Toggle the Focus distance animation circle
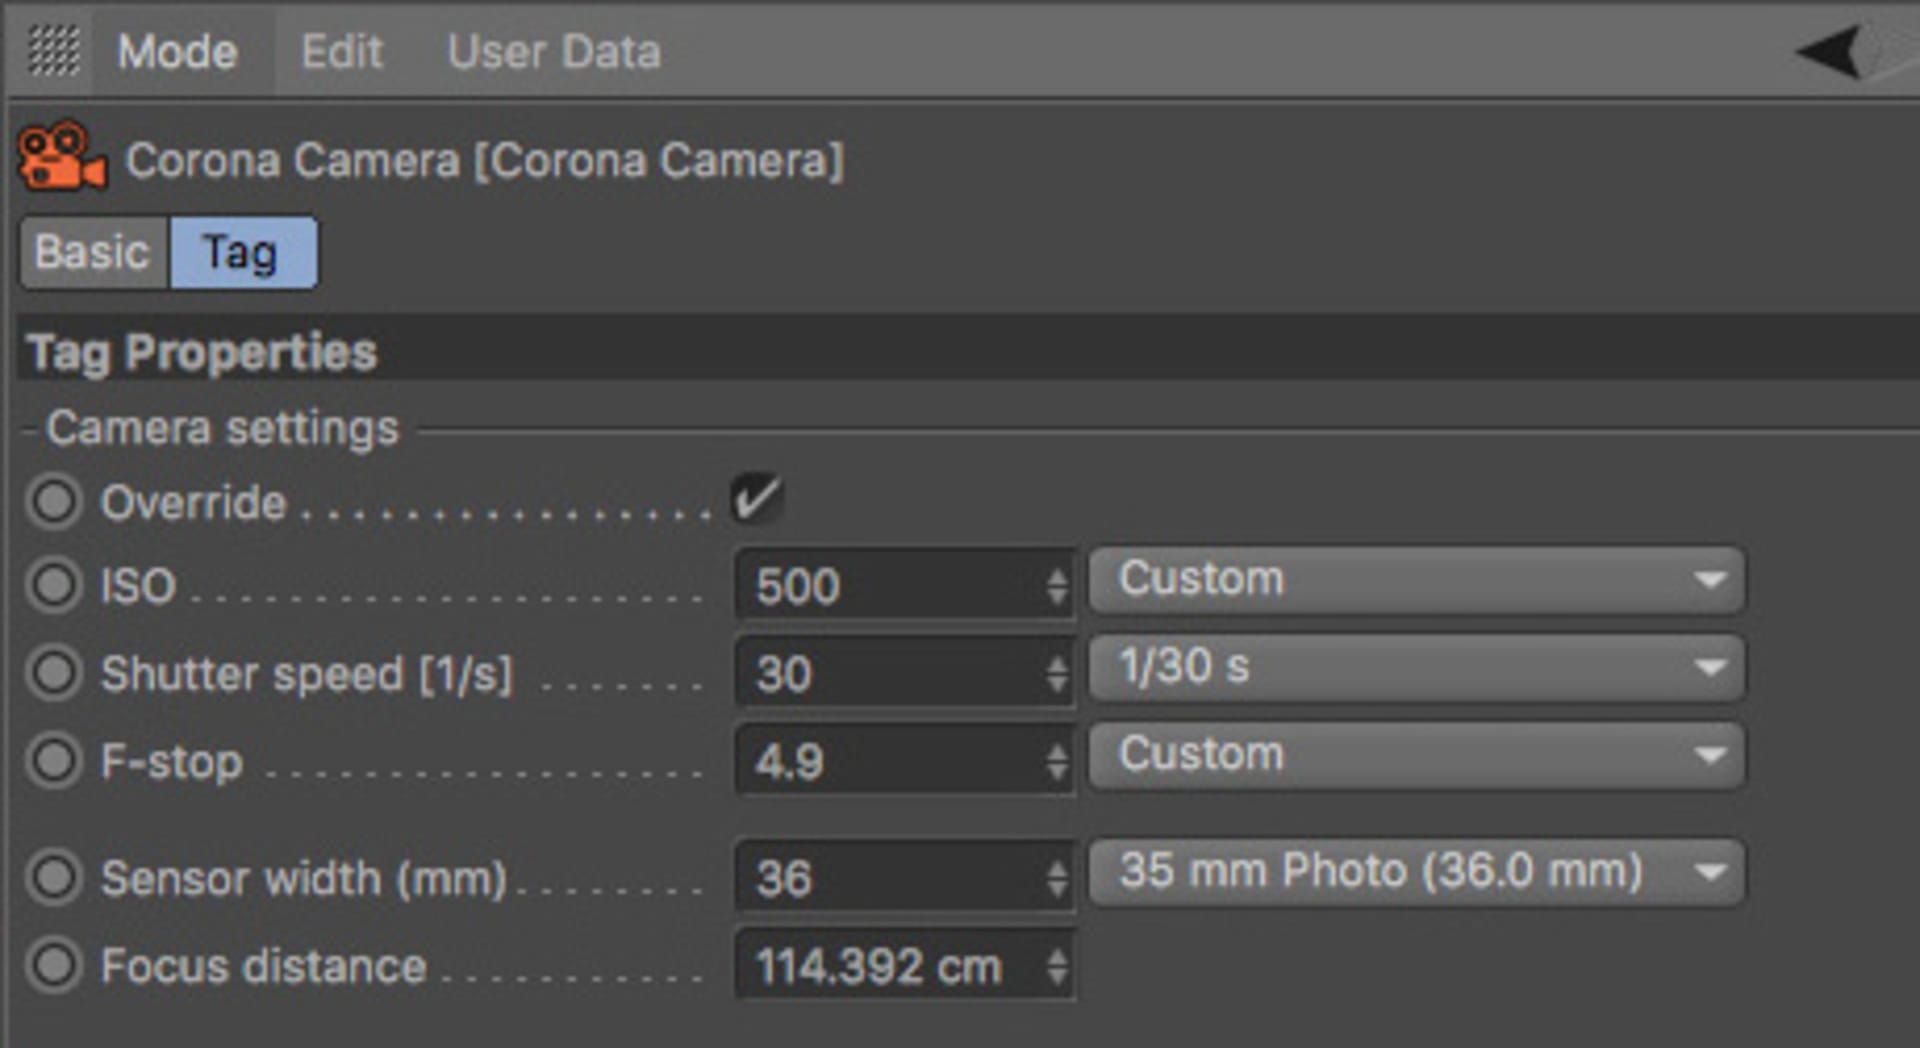This screenshot has height=1048, width=1920. click(x=53, y=966)
